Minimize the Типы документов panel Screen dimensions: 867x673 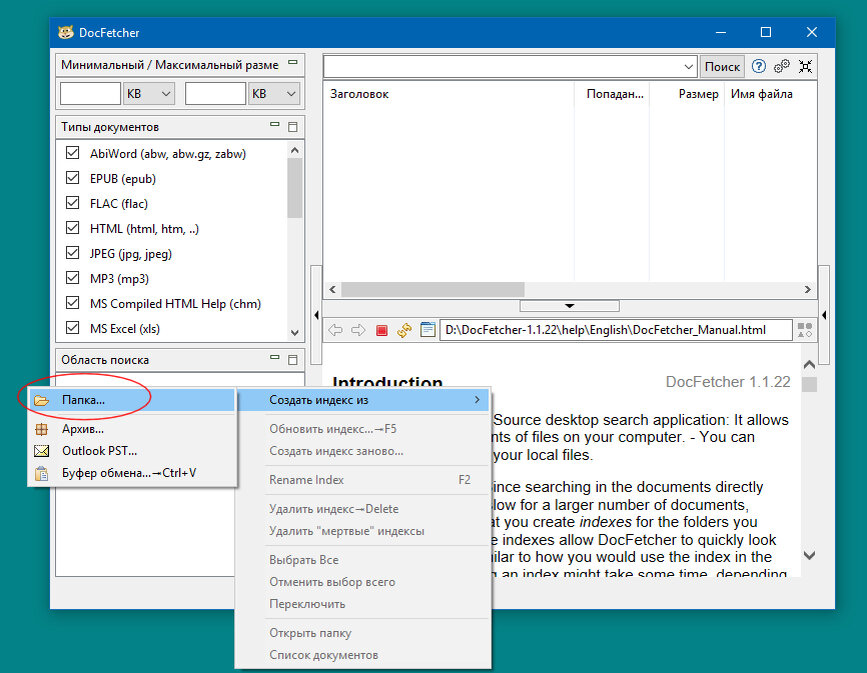coord(275,124)
